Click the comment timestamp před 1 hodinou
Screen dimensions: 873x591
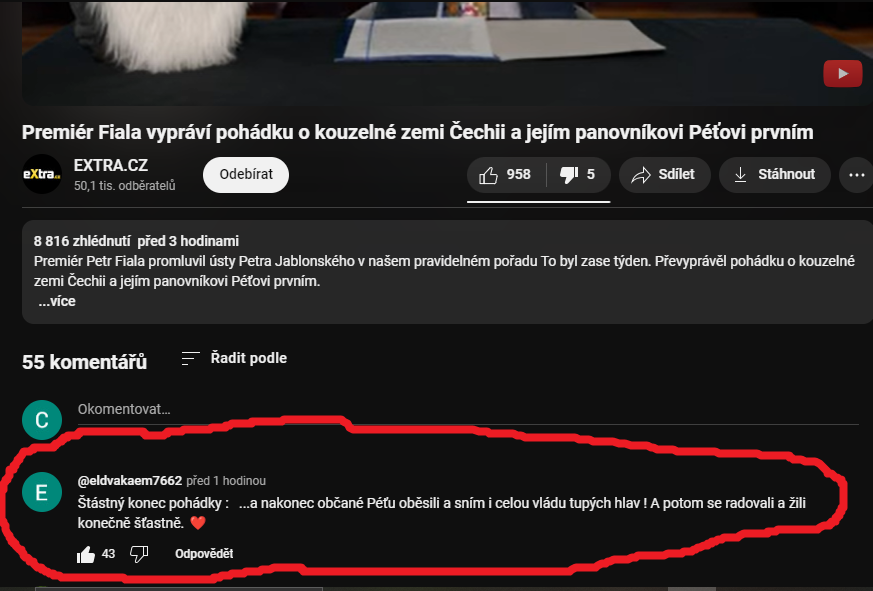point(226,481)
